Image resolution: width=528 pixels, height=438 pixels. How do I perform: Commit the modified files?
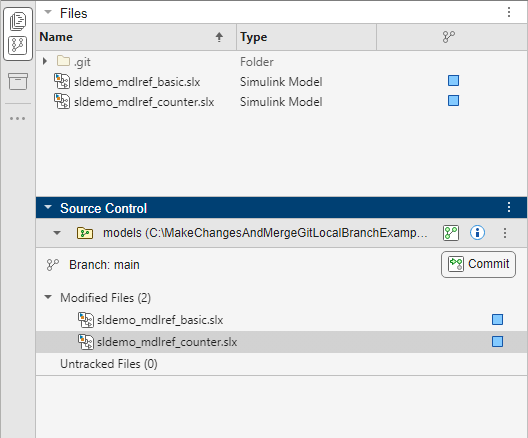tap(478, 264)
